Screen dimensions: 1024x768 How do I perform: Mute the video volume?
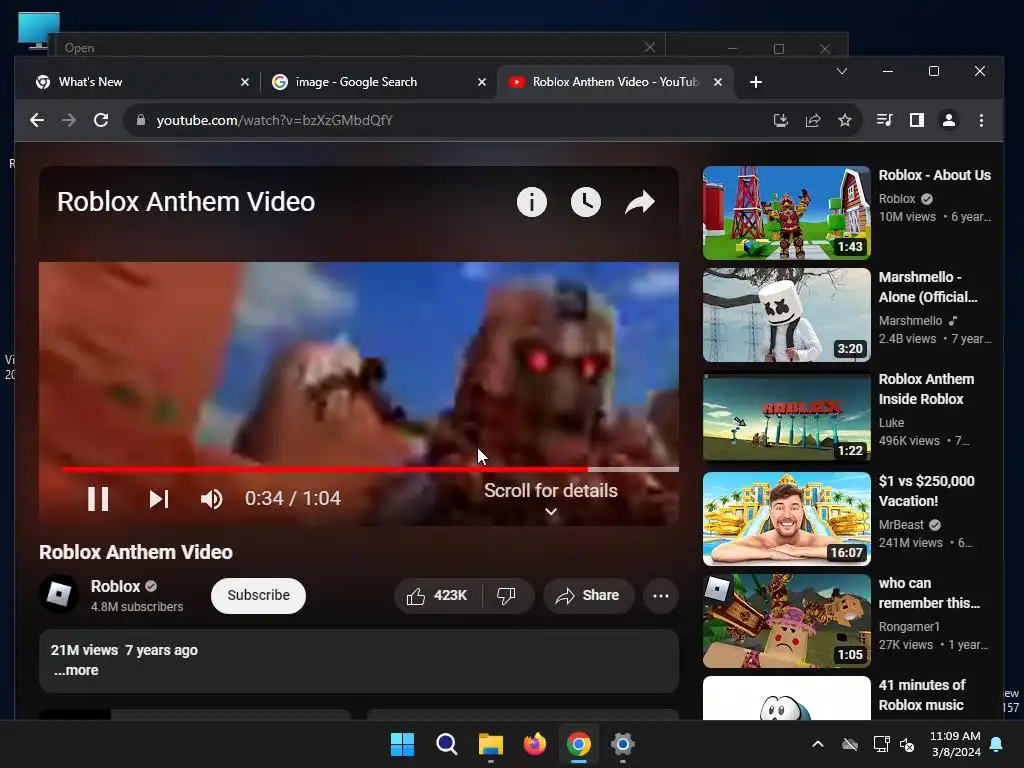(x=212, y=499)
